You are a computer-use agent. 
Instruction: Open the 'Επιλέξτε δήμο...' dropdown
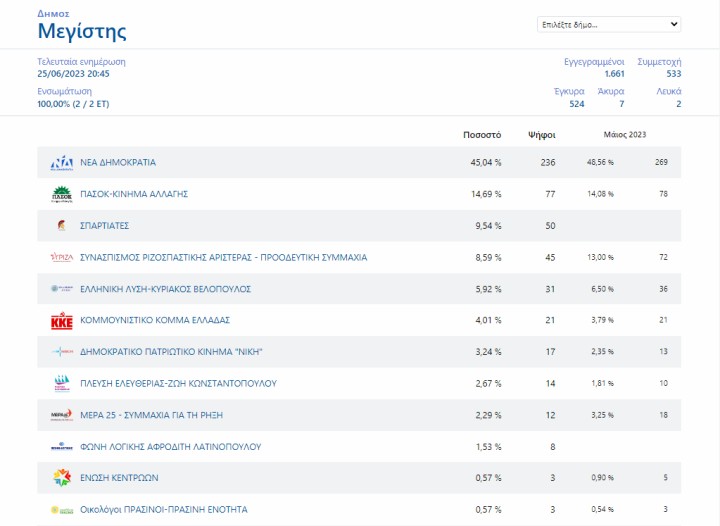click(x=608, y=24)
